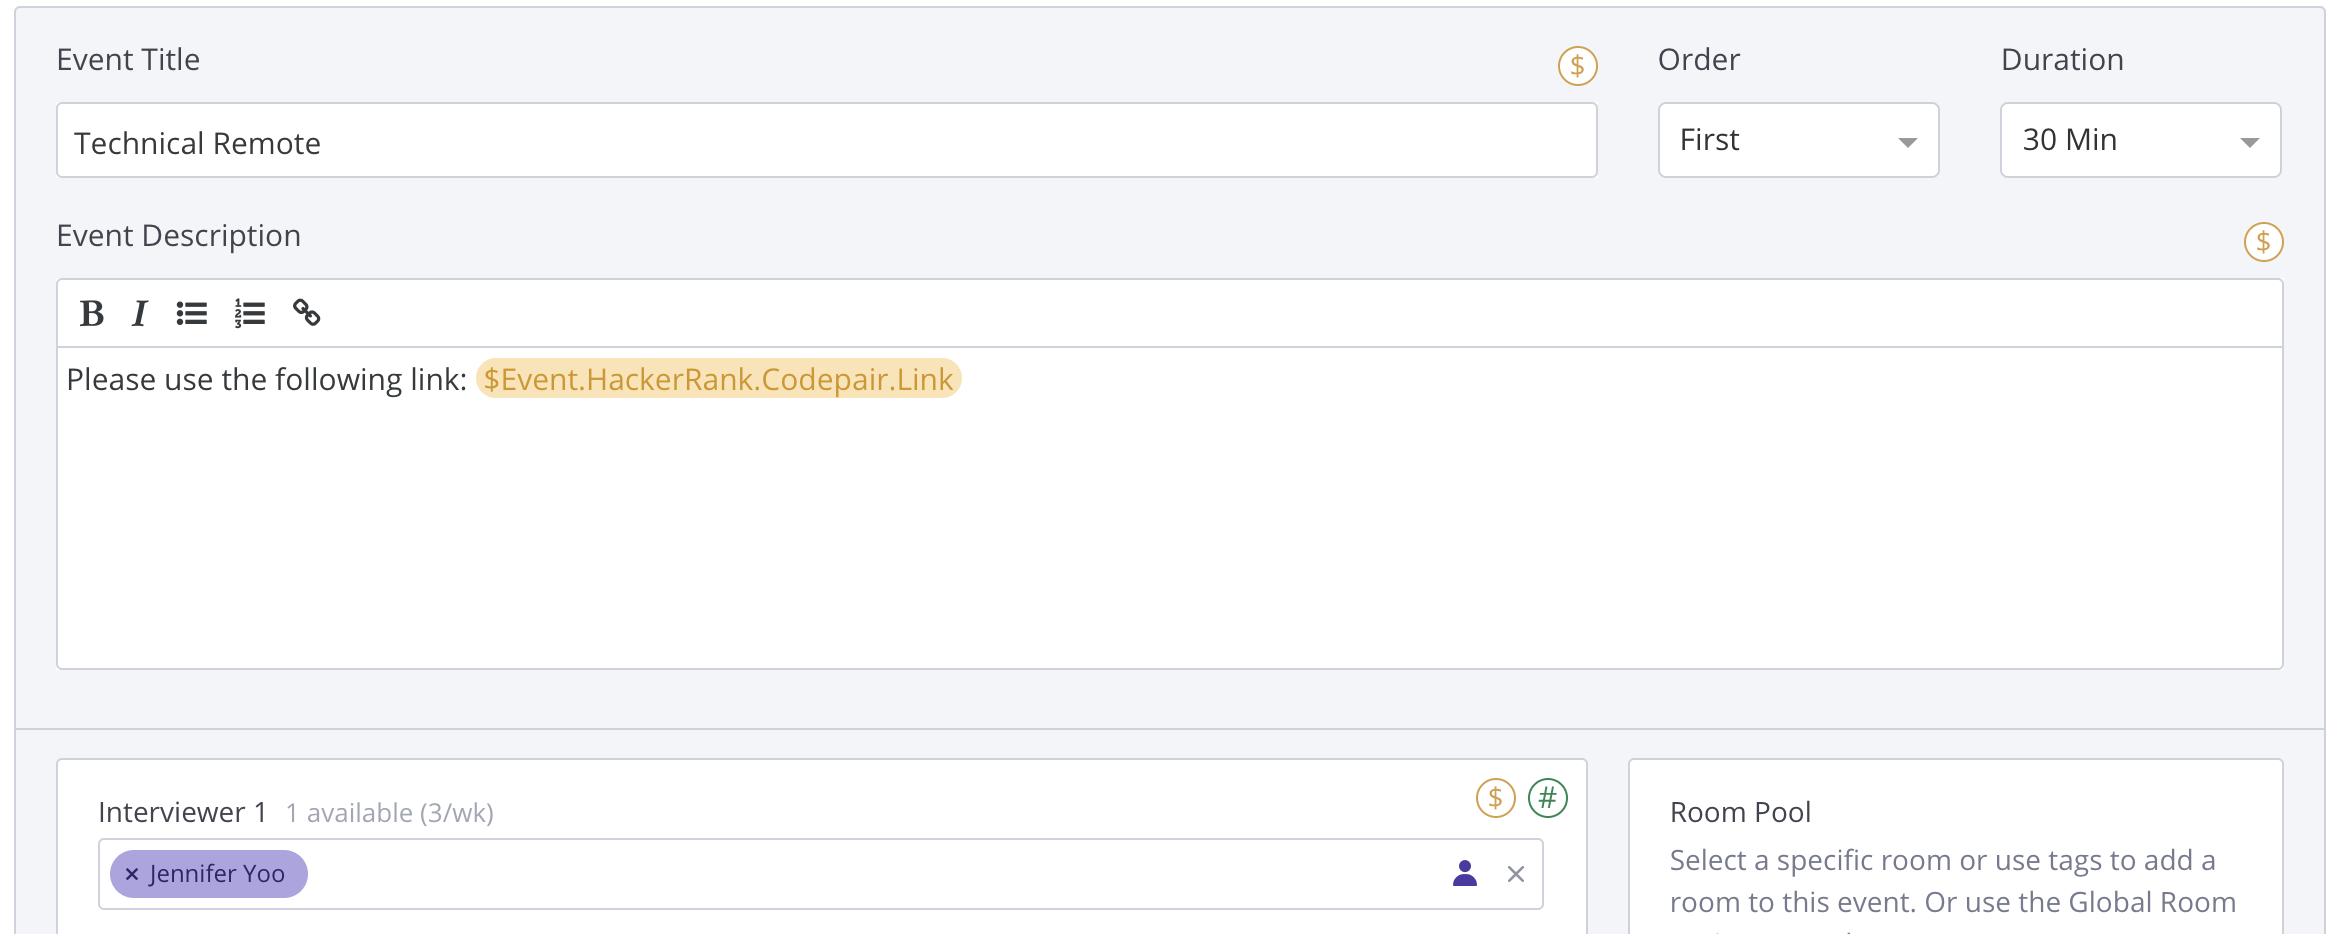Click the dollar token icon beside Event Description
Image resolution: width=2340 pixels, height=934 pixels.
pos(2263,242)
